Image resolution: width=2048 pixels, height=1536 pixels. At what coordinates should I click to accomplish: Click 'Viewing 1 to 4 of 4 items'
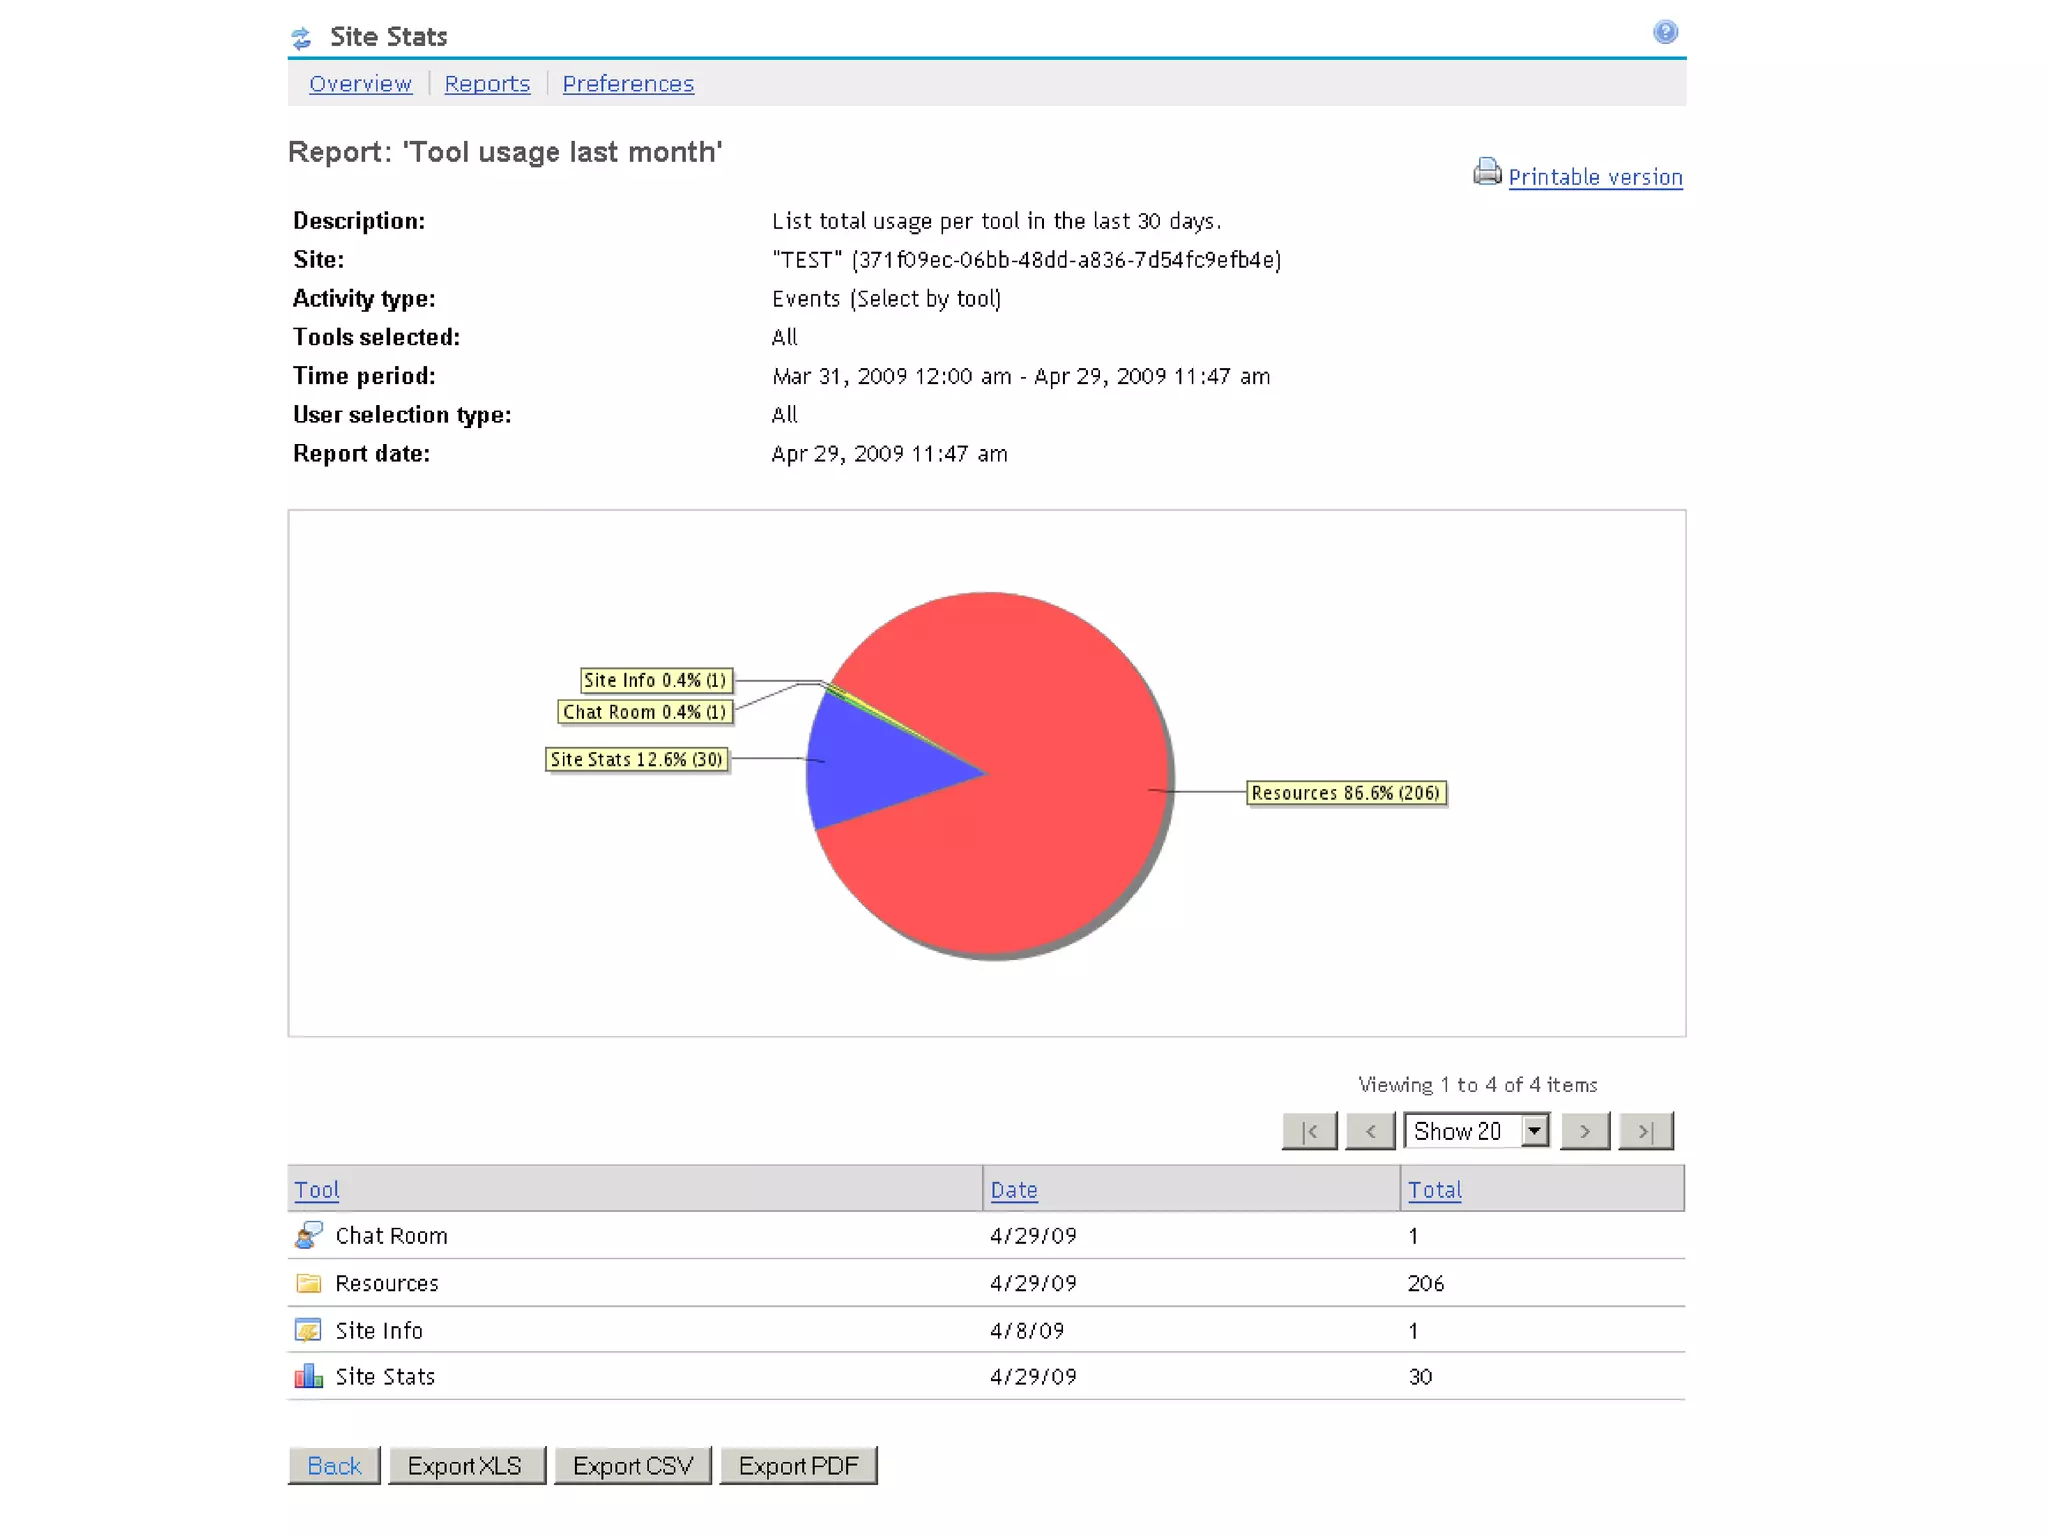[x=1478, y=1085]
